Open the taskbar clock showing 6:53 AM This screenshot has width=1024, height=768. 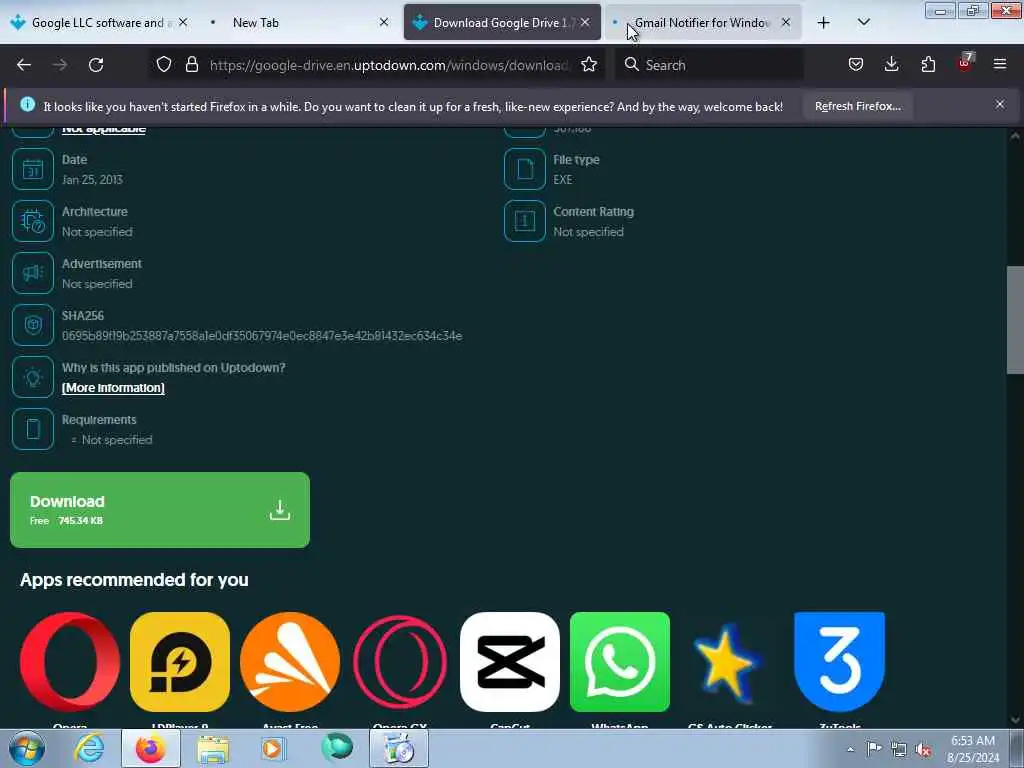coord(973,749)
